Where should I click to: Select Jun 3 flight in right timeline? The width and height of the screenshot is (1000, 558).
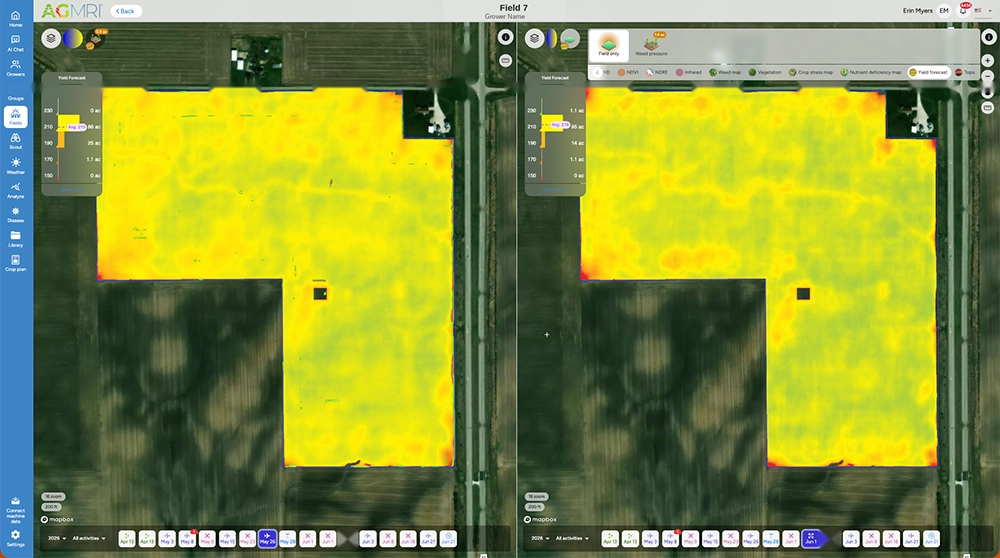[851, 538]
